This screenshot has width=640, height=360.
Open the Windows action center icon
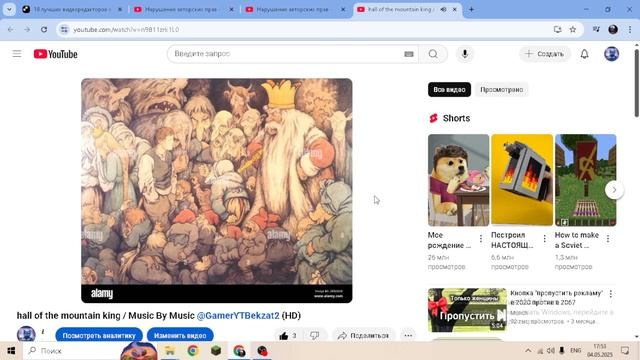[625, 351]
